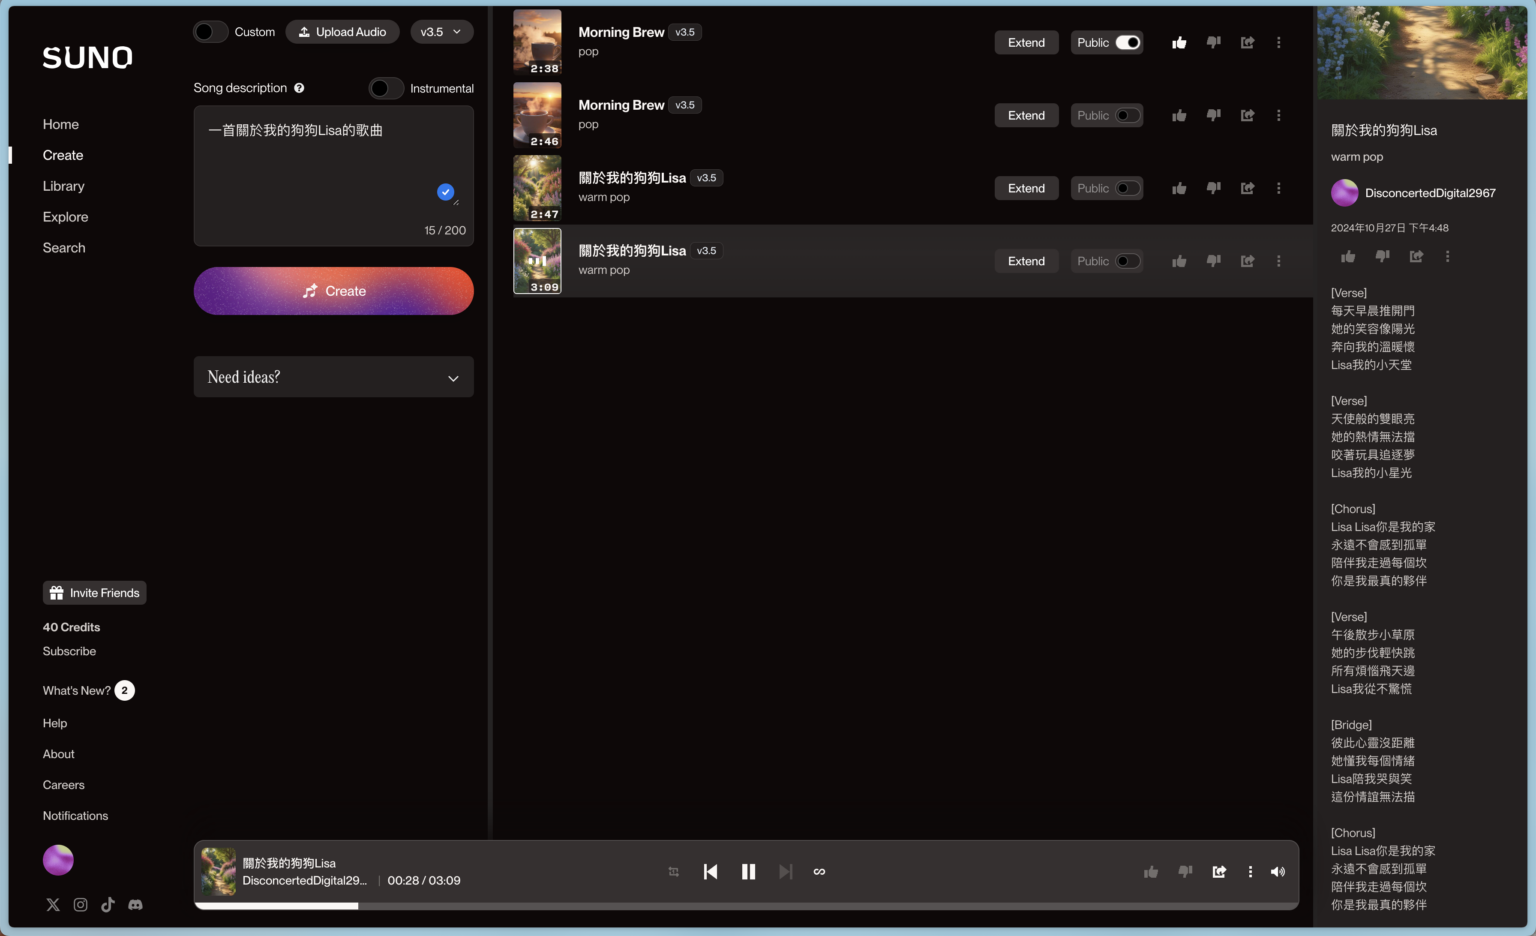
Task: Open the TikTok icon in sidebar
Action: click(108, 905)
